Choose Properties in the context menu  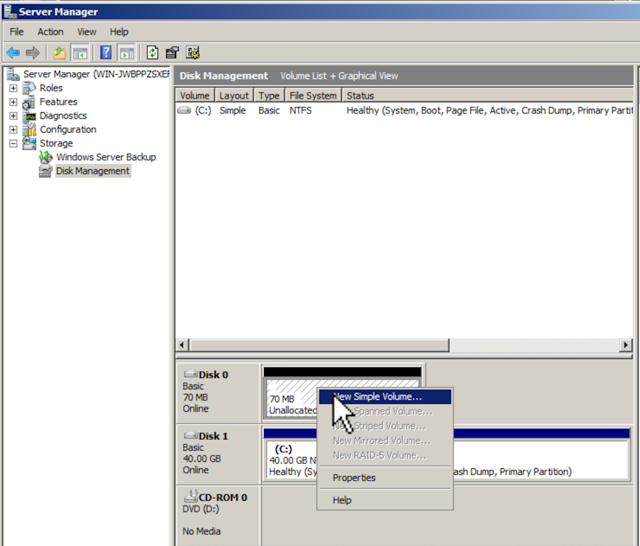[x=385, y=477]
